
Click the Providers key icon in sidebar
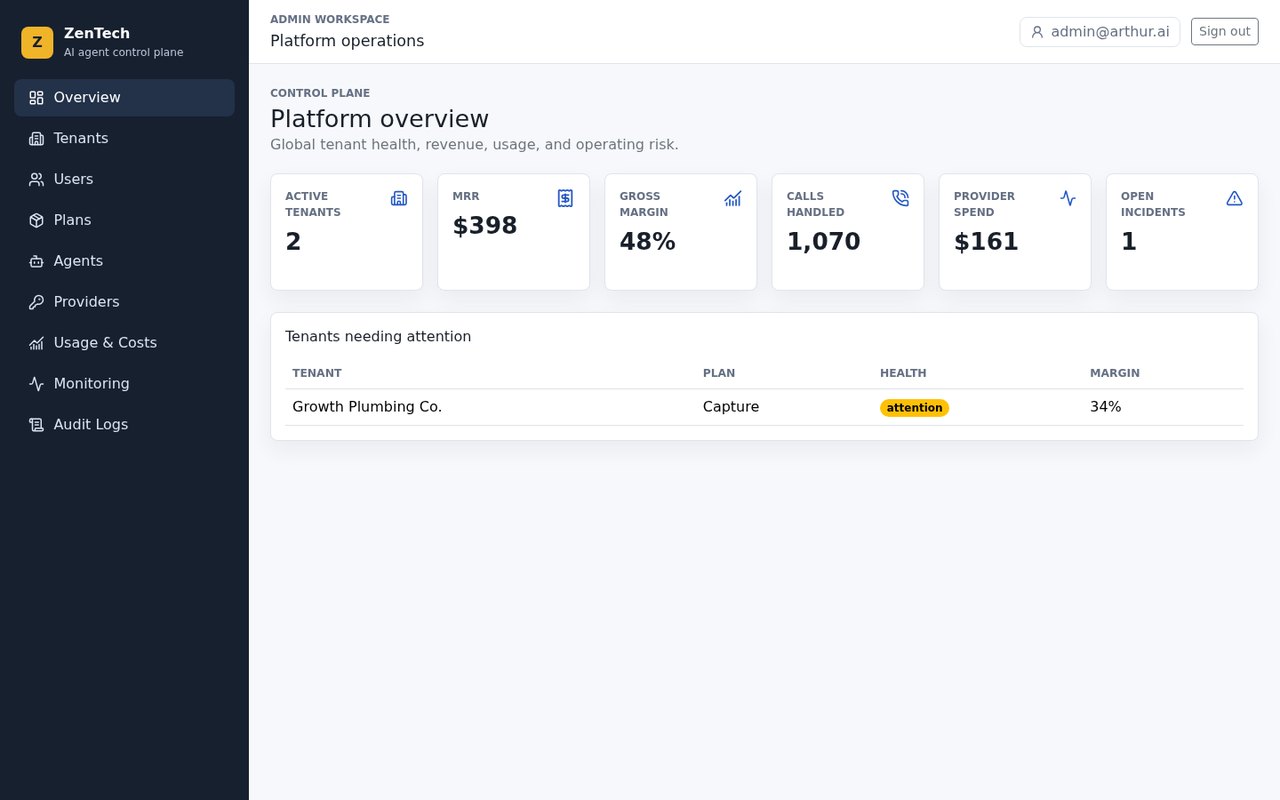point(36,303)
